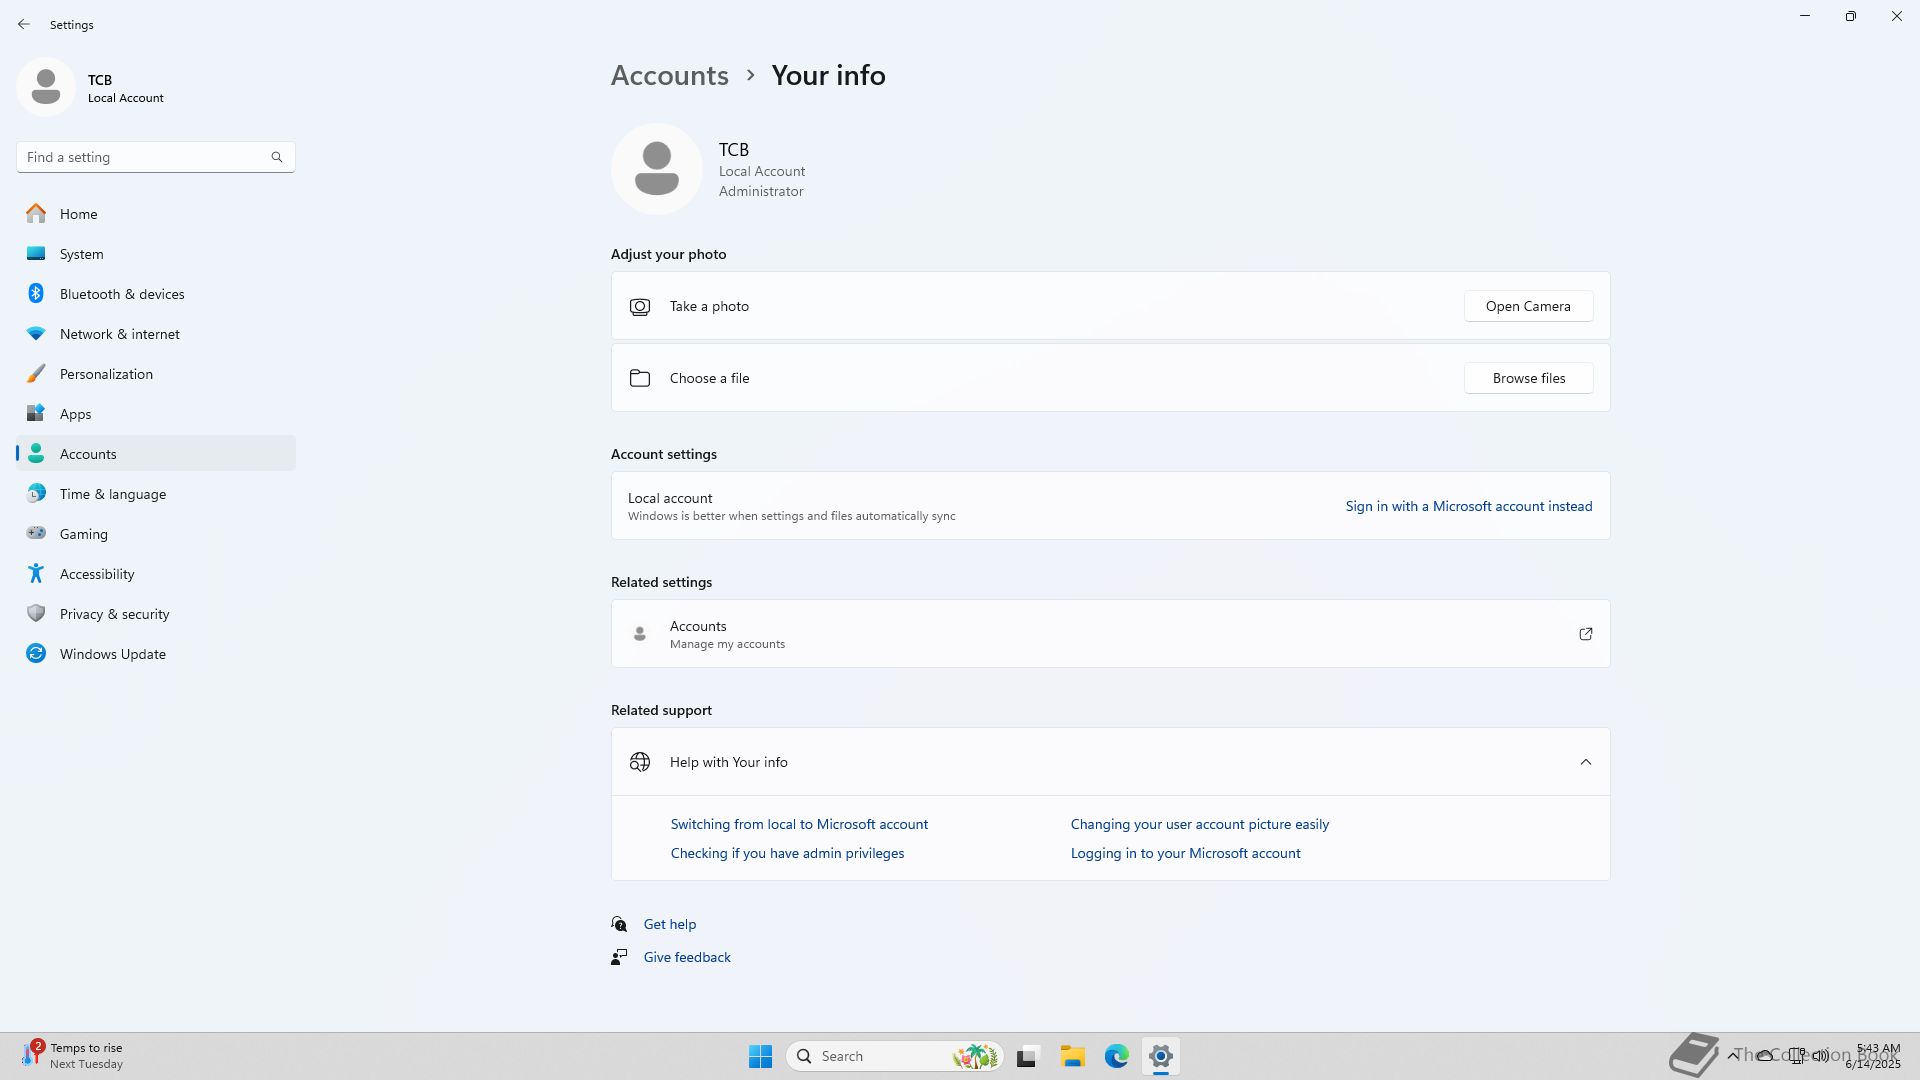
Task: Show hidden system tray icons chevron
Action: pyautogui.click(x=1733, y=1055)
